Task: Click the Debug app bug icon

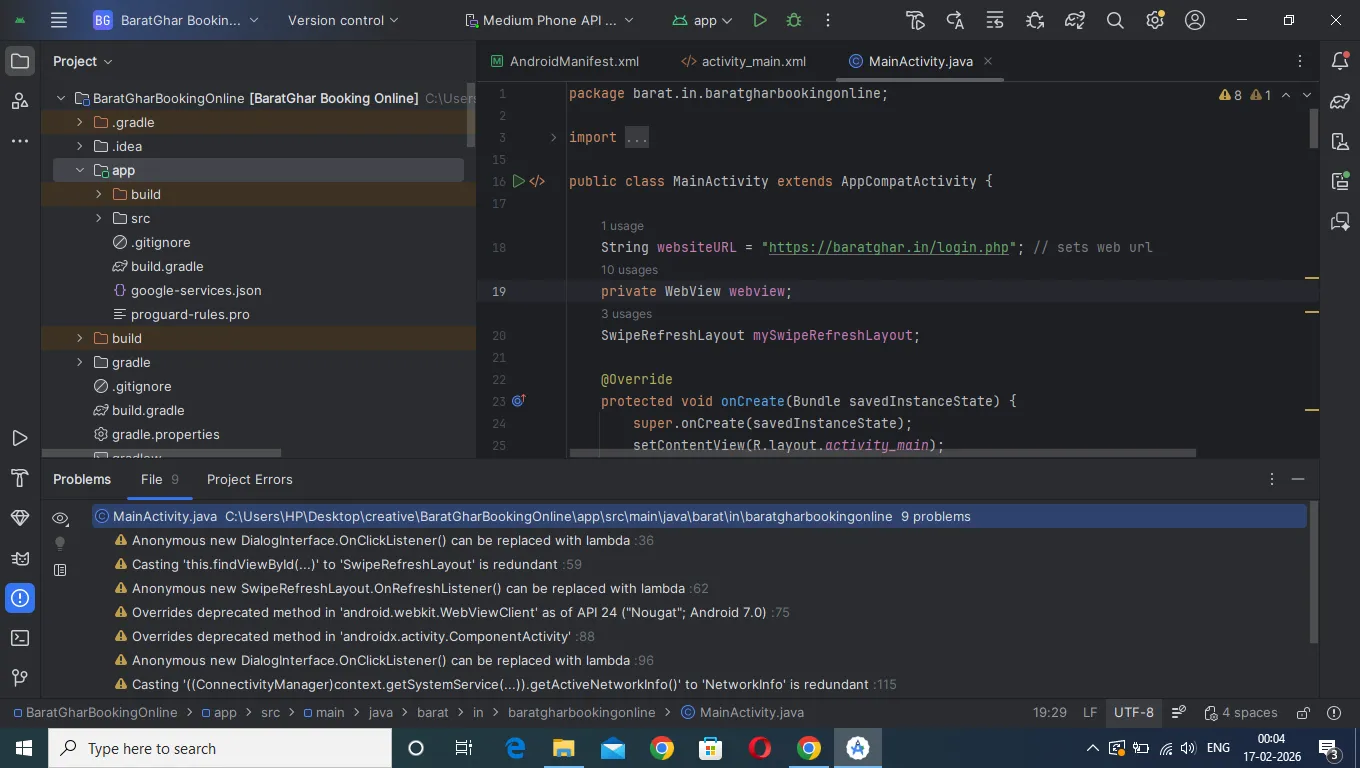Action: 794,20
